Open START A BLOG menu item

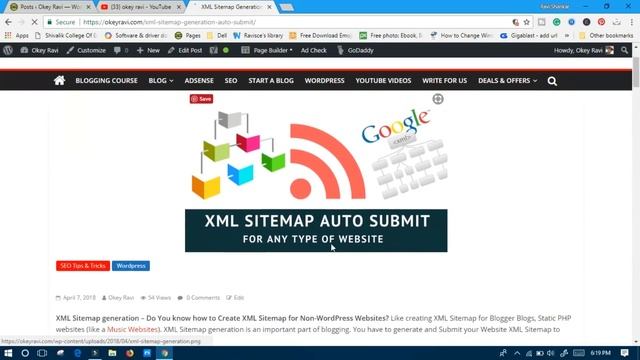point(271,81)
